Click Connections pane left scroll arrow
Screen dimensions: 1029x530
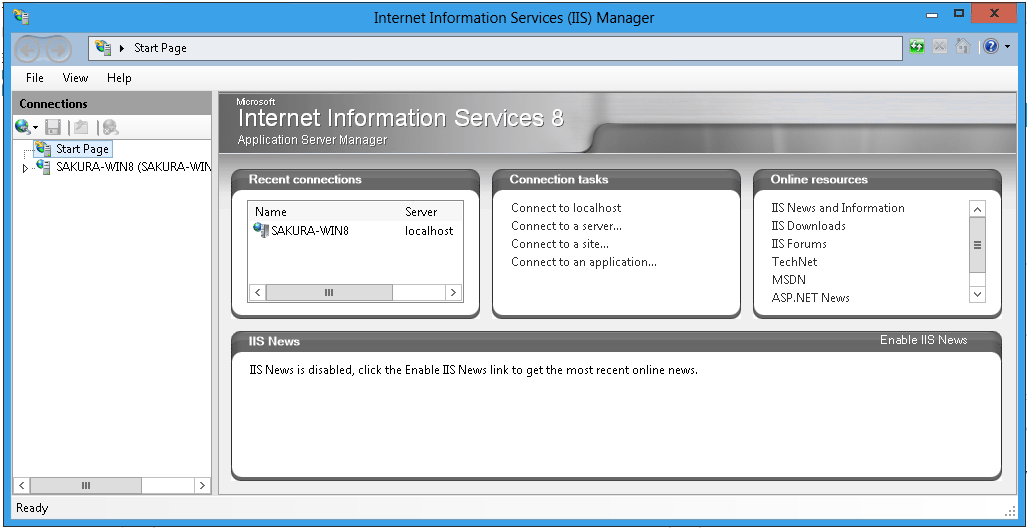[x=22, y=485]
